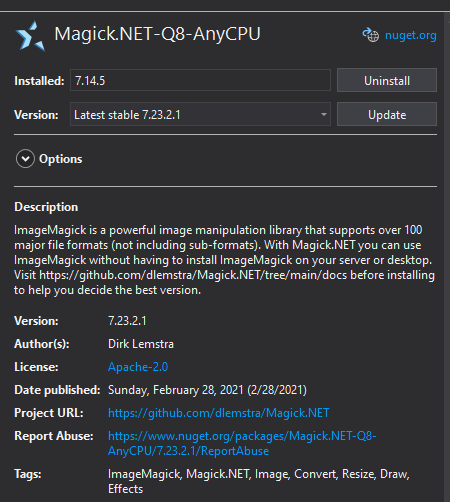This screenshot has width=450, height=502.
Task: Open the Apache-2.0 license link
Action: (138, 367)
